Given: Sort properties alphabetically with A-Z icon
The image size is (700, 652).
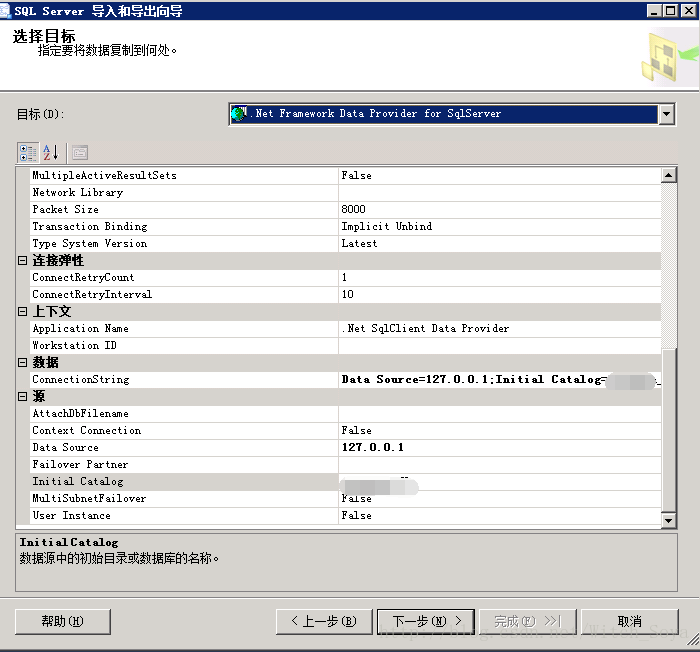Looking at the screenshot, I should [x=51, y=153].
